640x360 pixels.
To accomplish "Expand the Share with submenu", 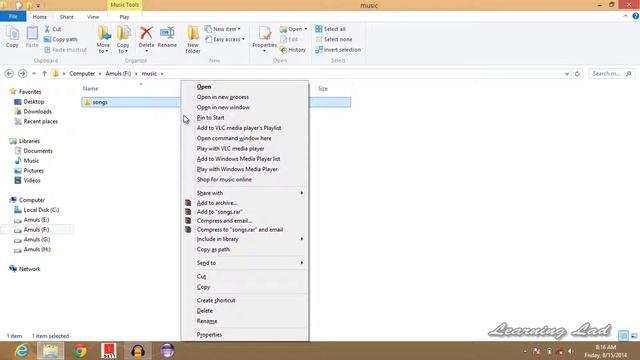I will click(x=245, y=193).
